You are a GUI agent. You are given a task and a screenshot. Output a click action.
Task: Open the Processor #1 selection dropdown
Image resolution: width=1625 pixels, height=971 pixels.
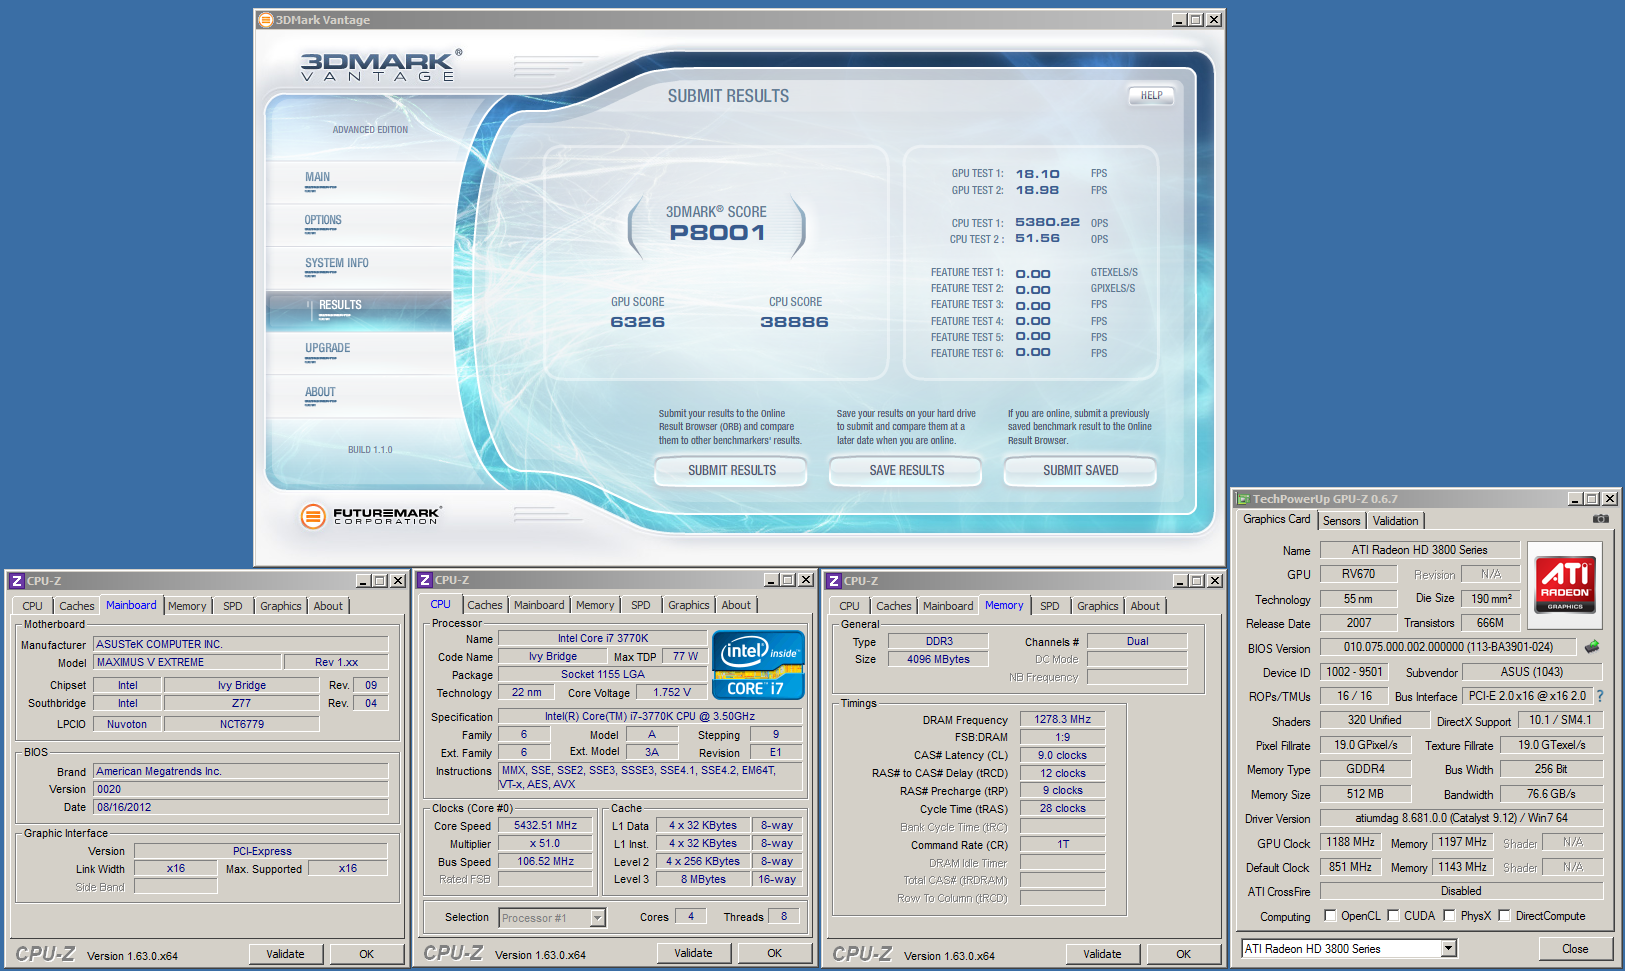[597, 917]
